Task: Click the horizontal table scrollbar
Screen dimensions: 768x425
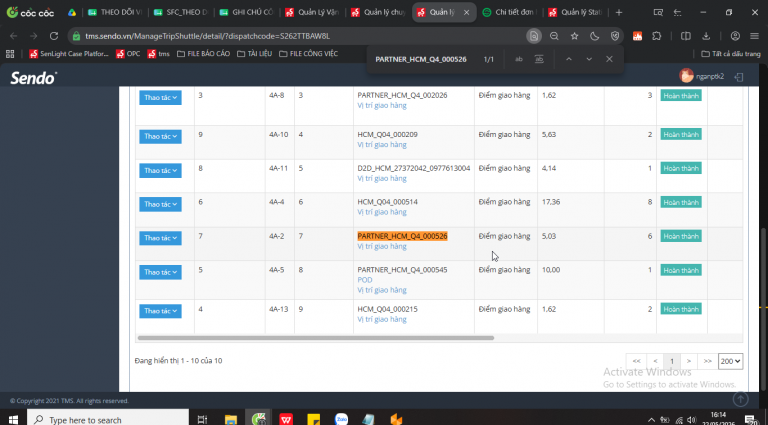Action: [316, 338]
